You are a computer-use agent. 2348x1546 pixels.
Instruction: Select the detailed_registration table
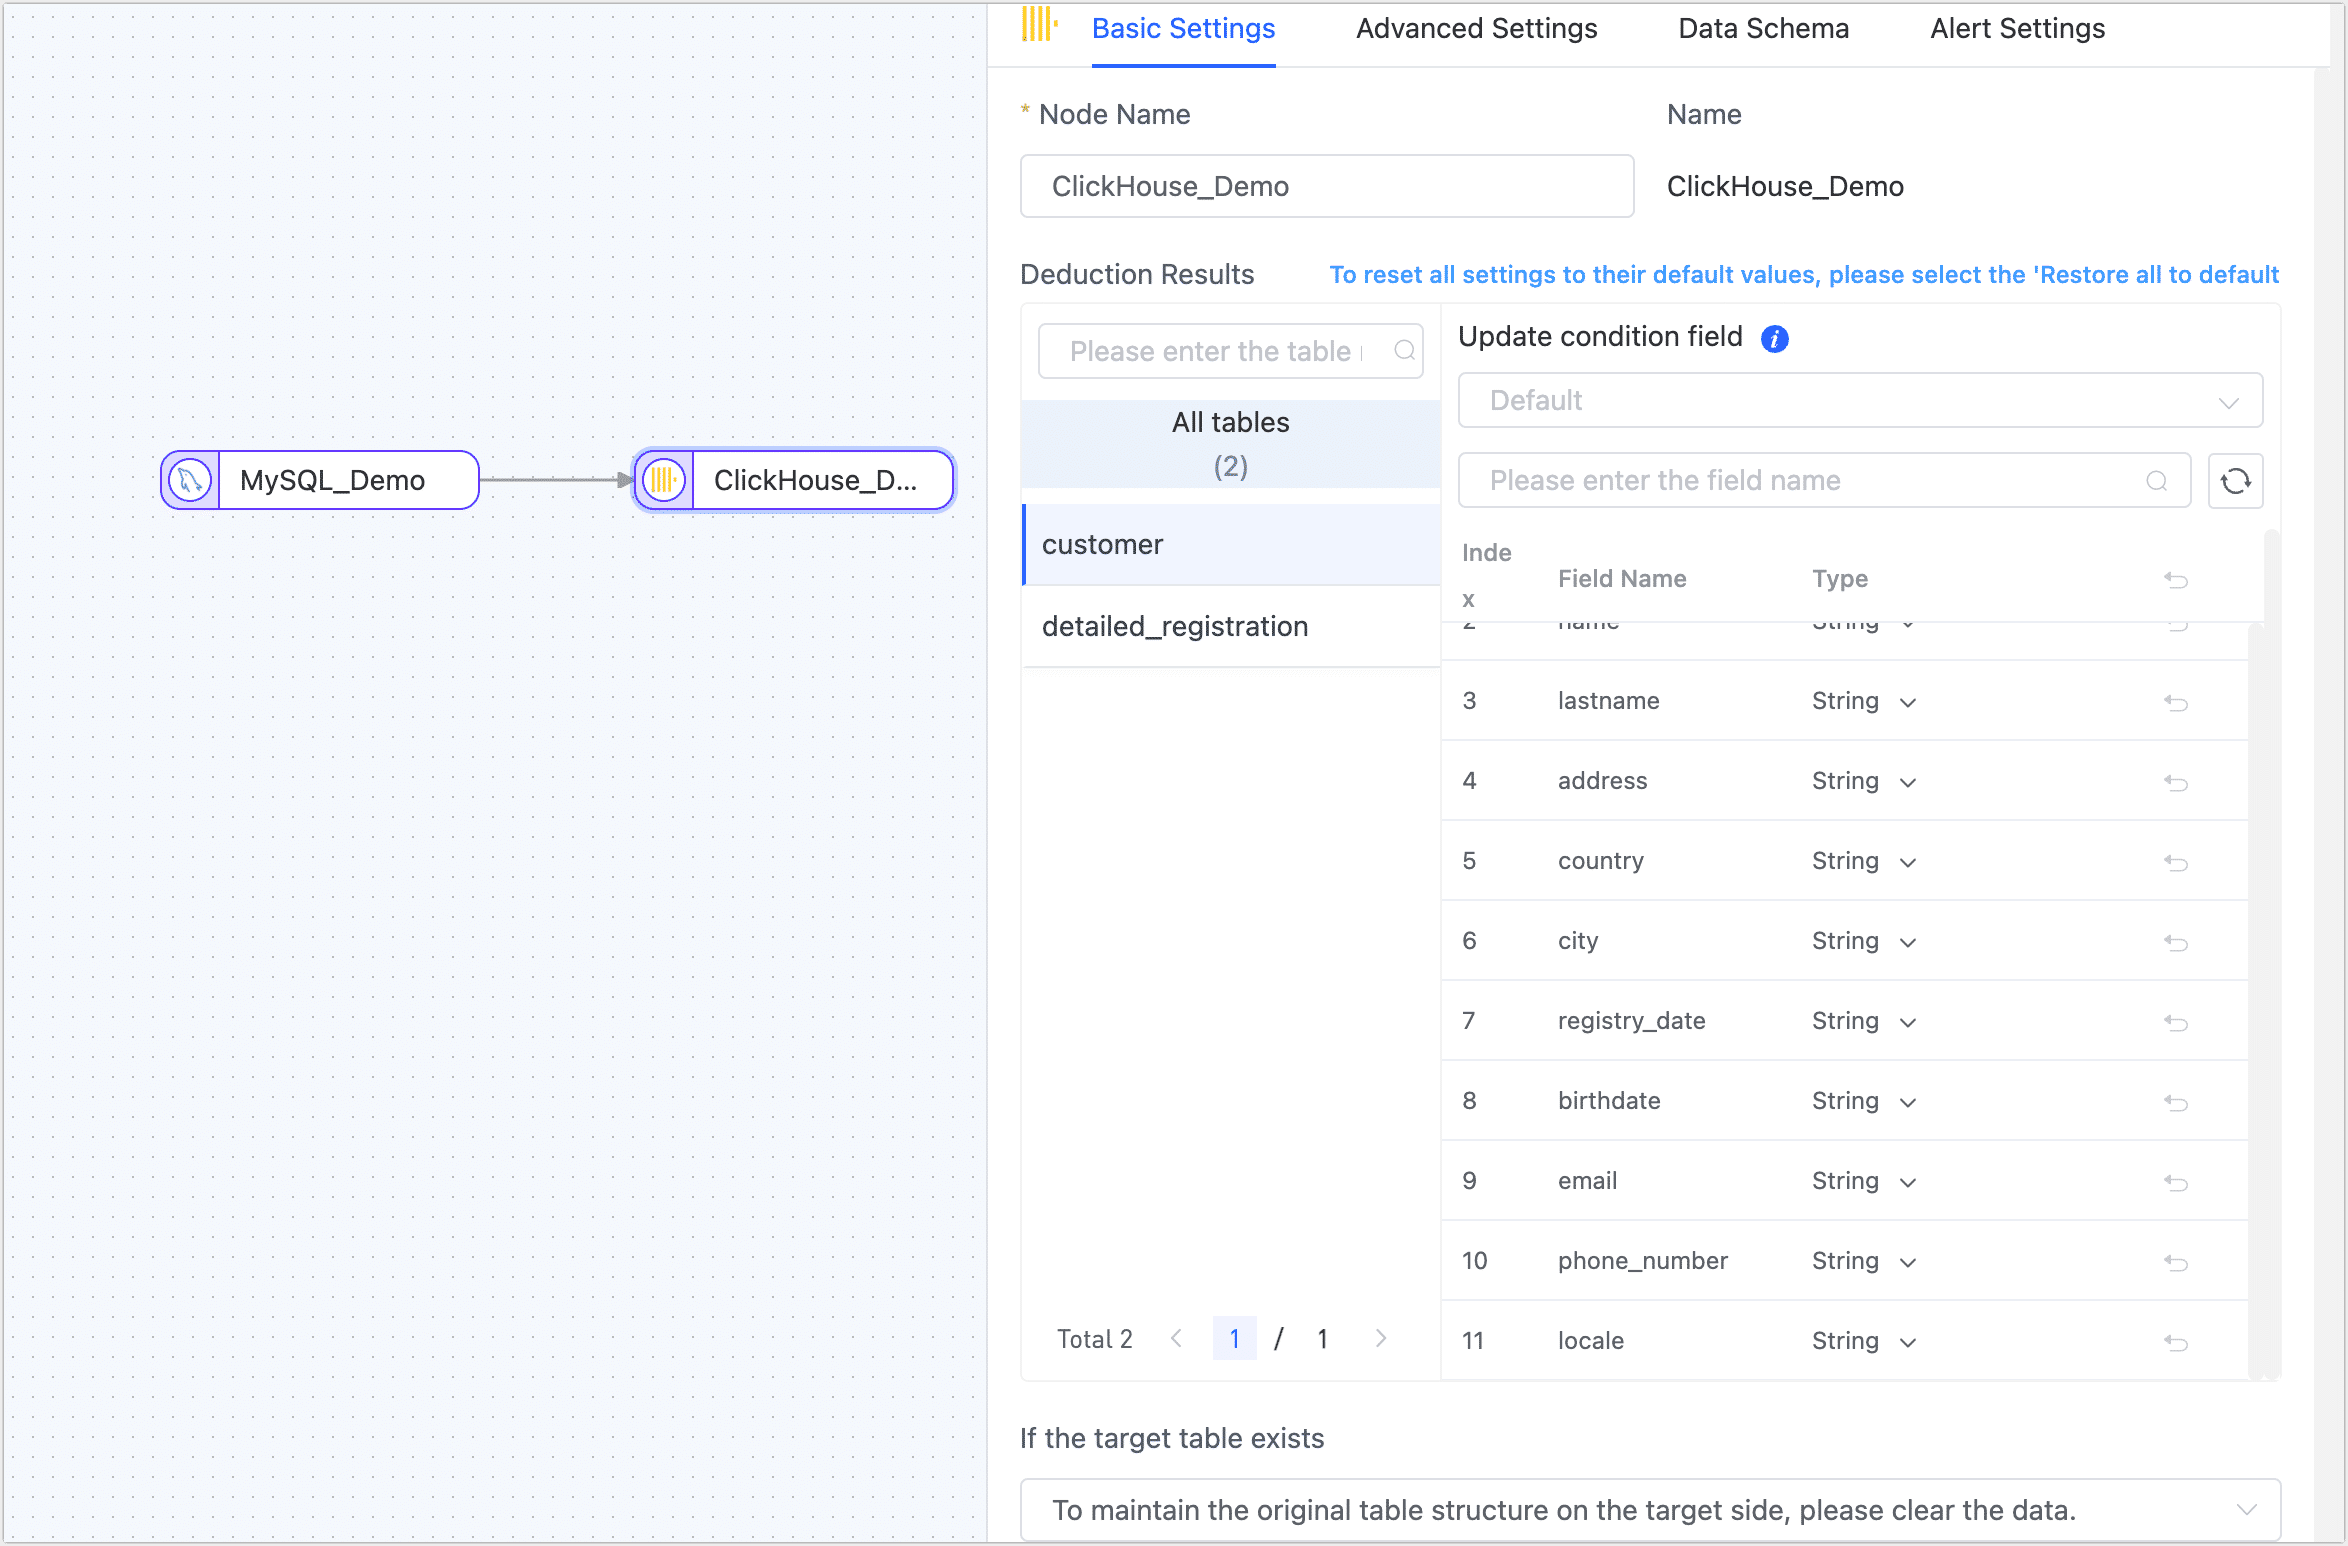tap(1175, 626)
